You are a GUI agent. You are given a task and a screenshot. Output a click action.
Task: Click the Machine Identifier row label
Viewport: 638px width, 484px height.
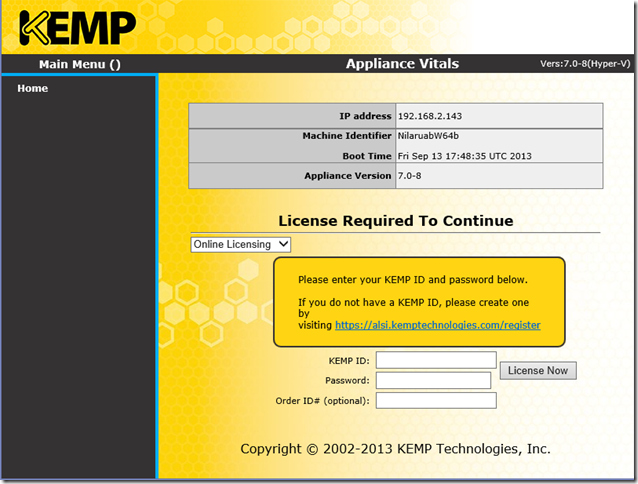pyautogui.click(x=347, y=136)
